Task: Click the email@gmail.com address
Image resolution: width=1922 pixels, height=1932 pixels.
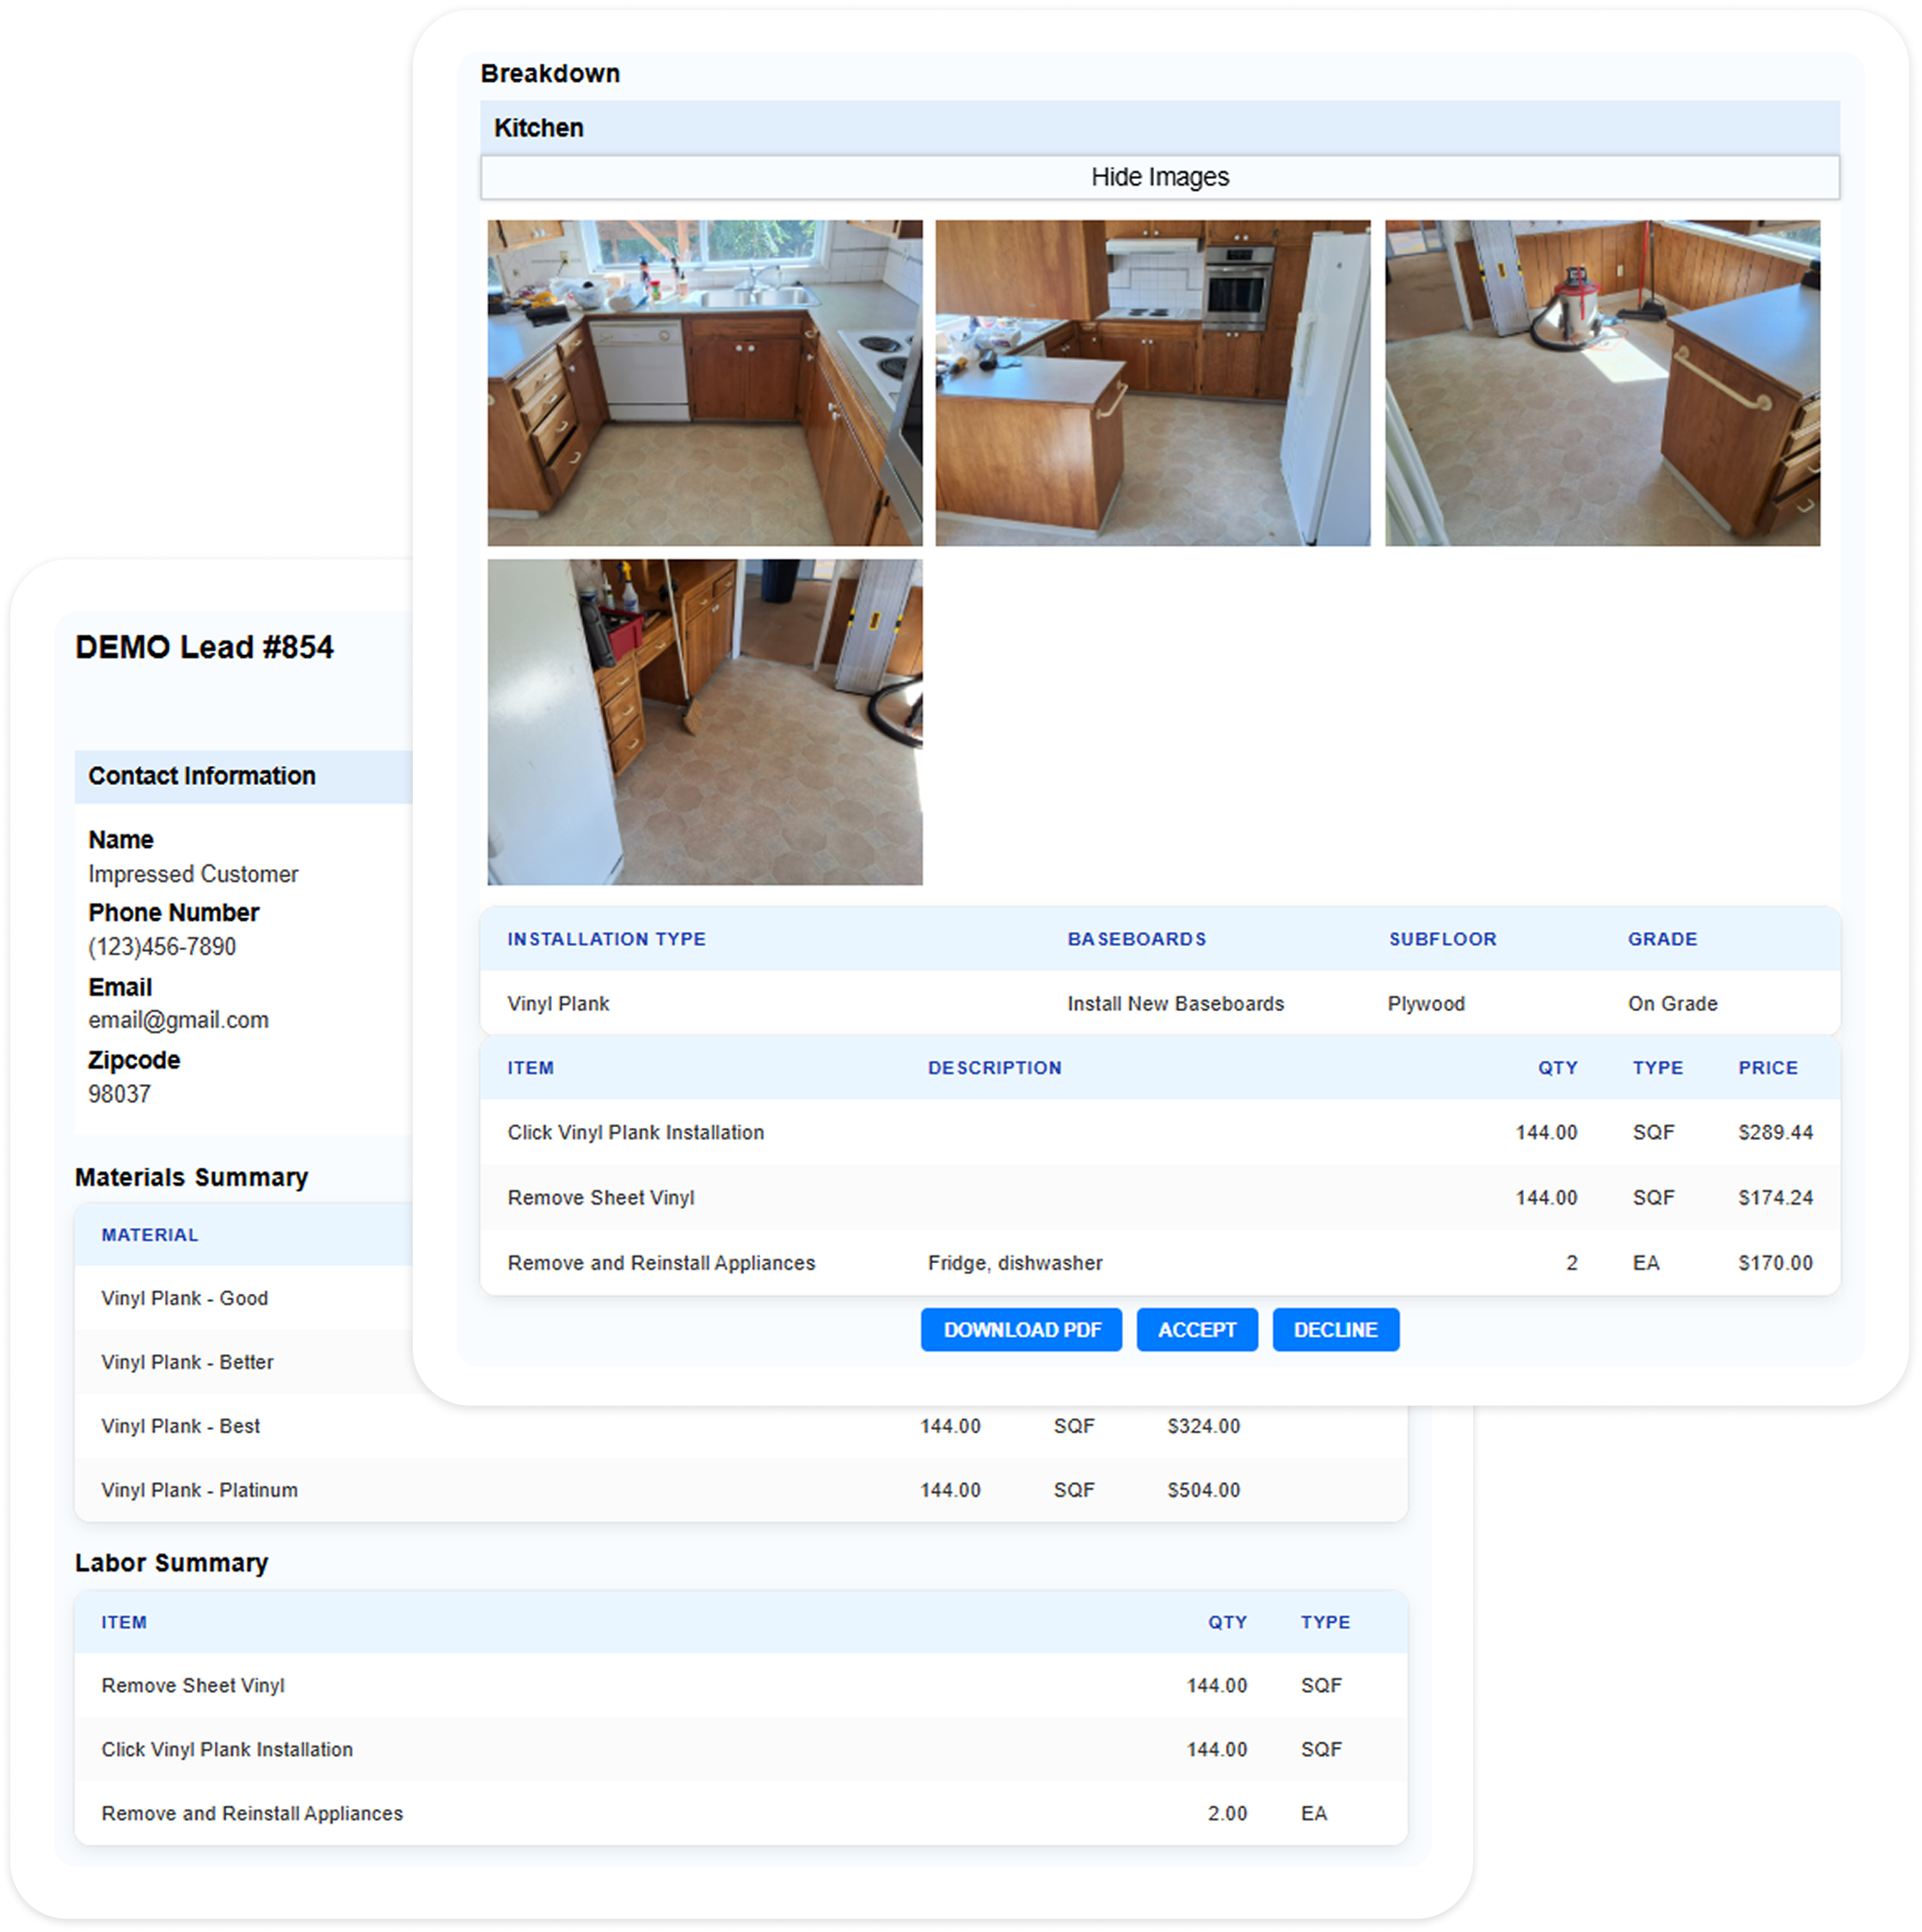Action: (x=178, y=1019)
